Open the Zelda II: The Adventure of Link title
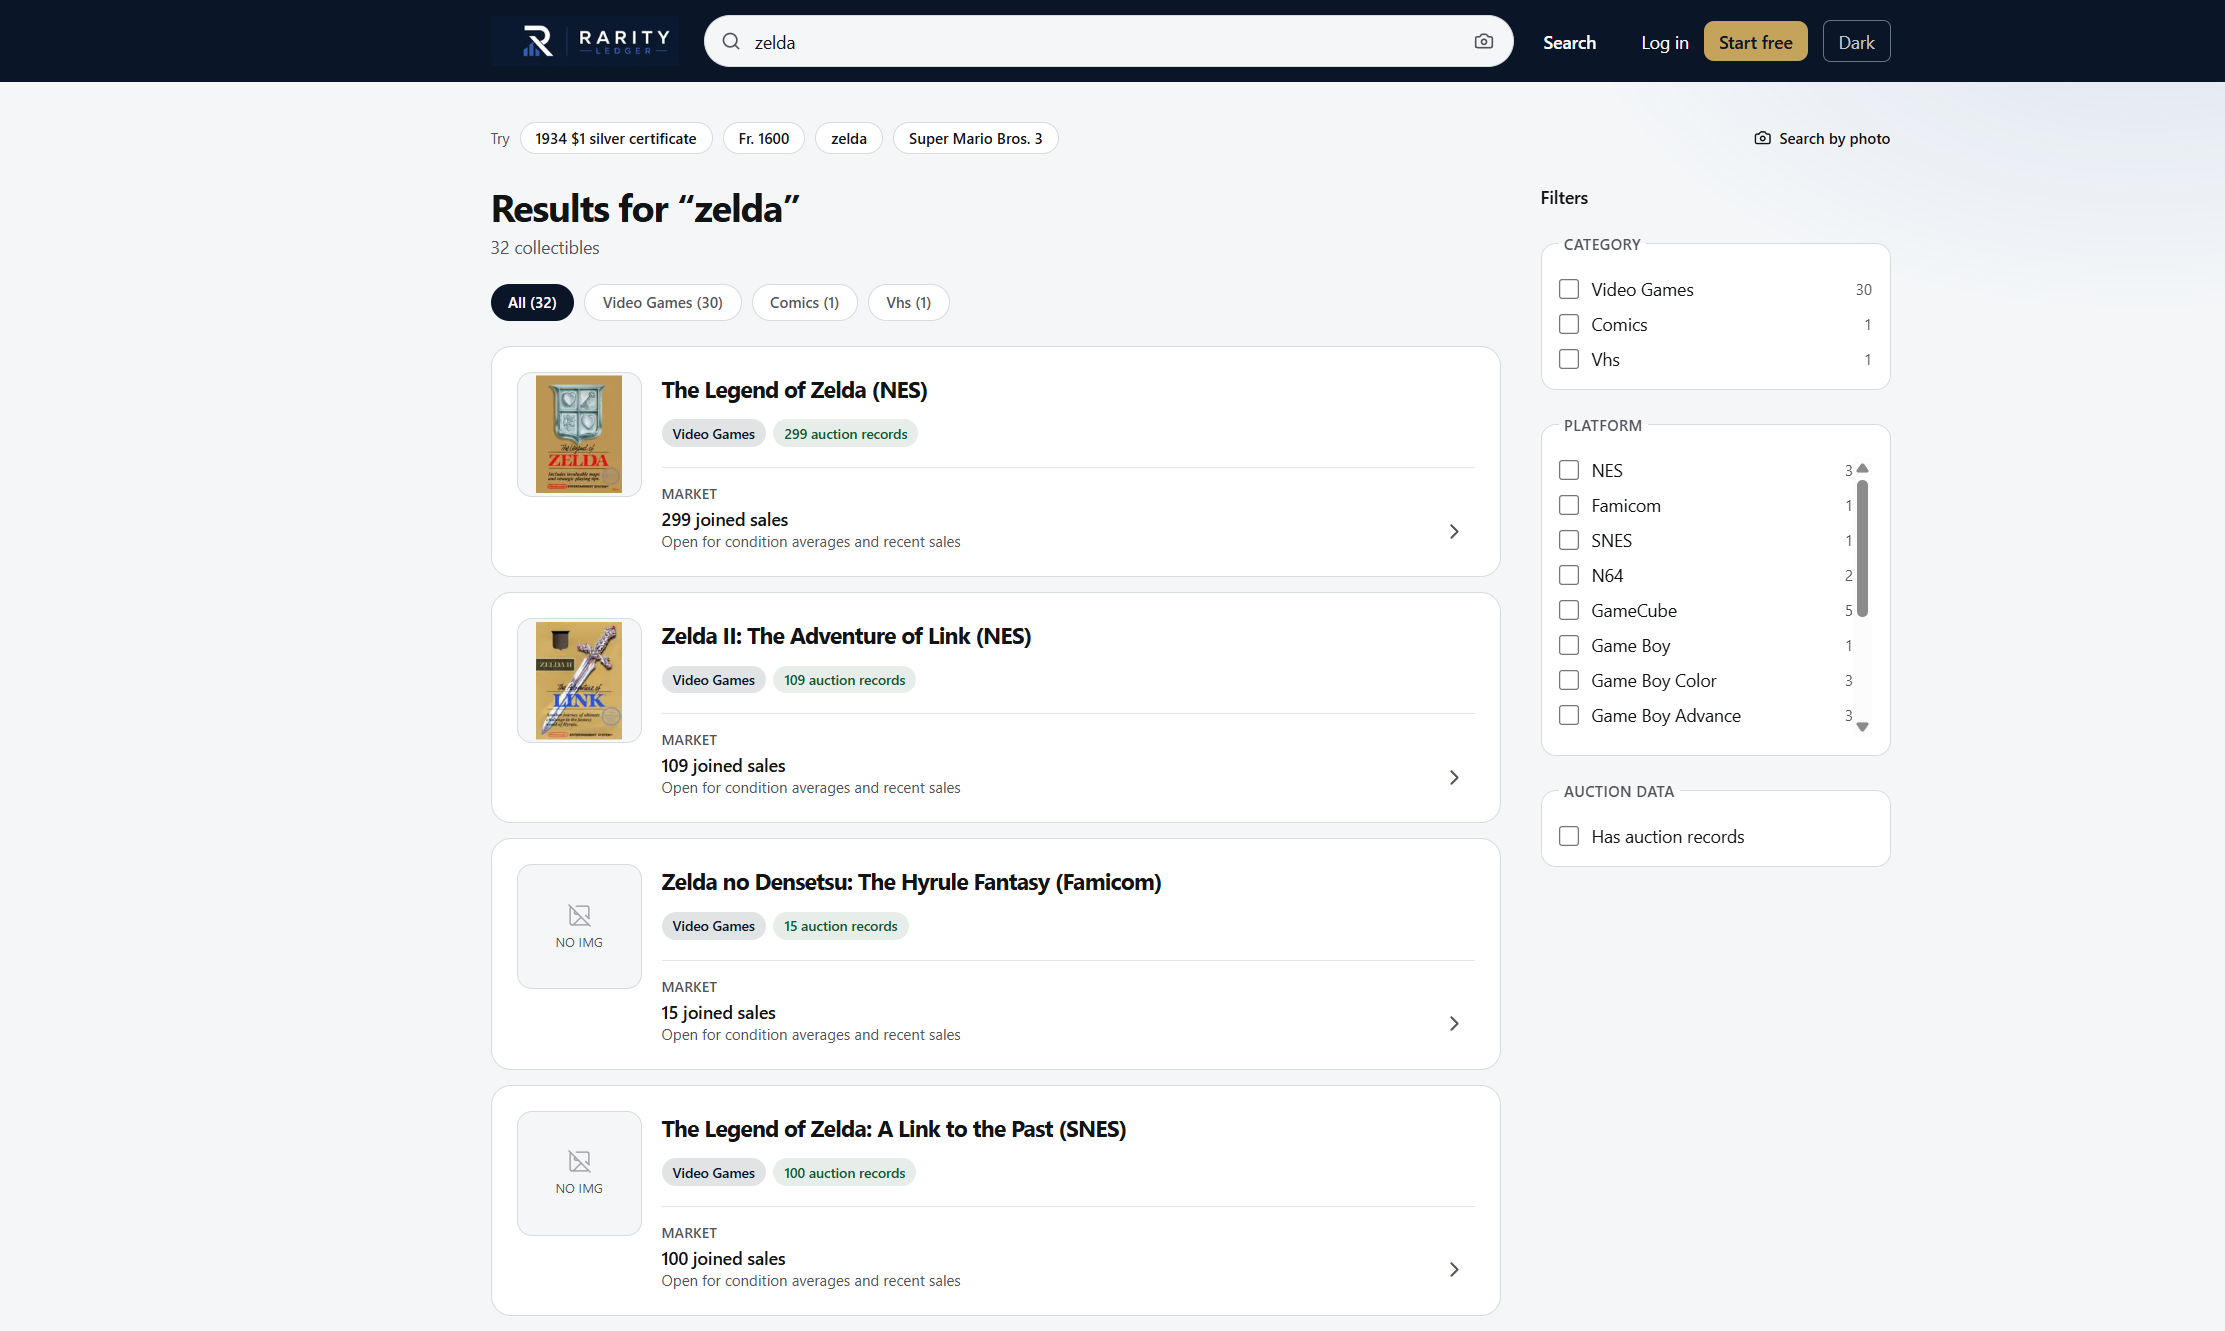2225x1331 pixels. click(846, 636)
